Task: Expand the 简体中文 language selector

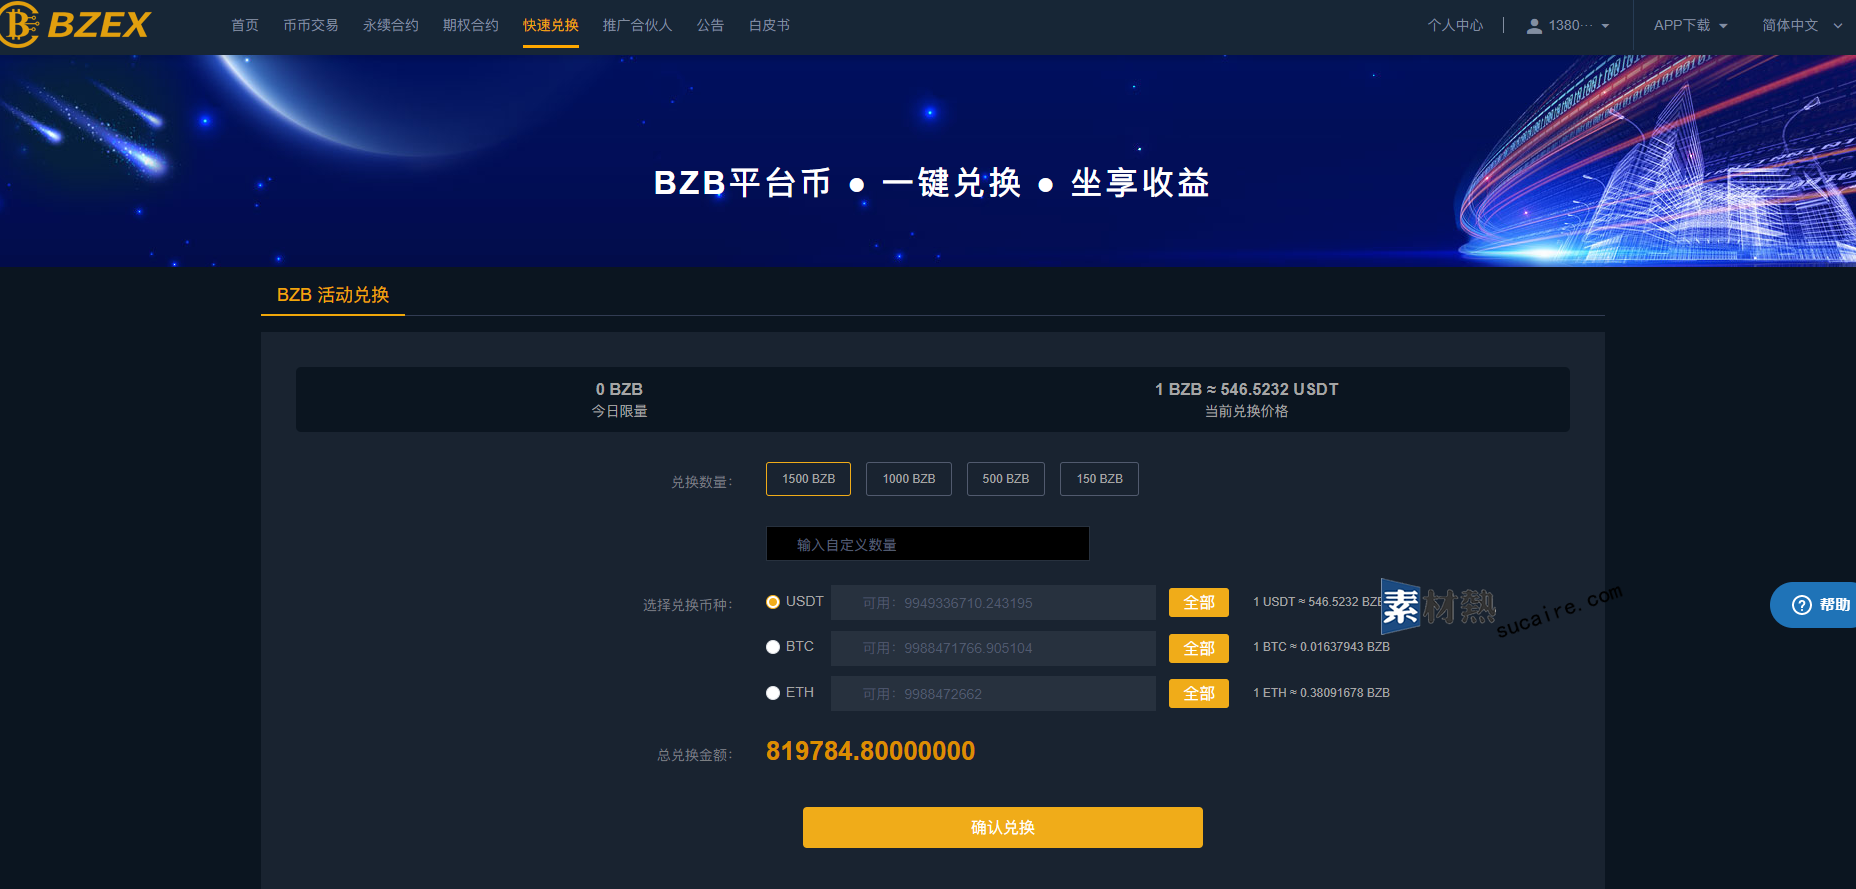Action: click(x=1802, y=25)
